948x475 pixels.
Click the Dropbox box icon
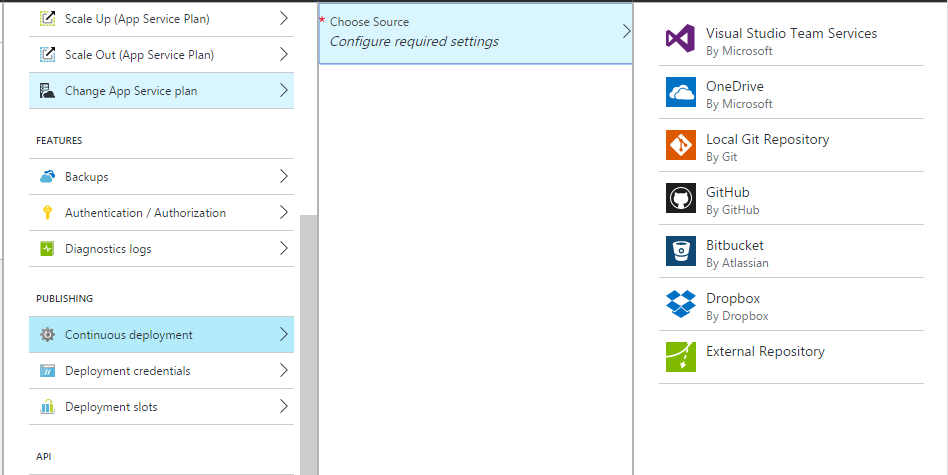click(681, 304)
